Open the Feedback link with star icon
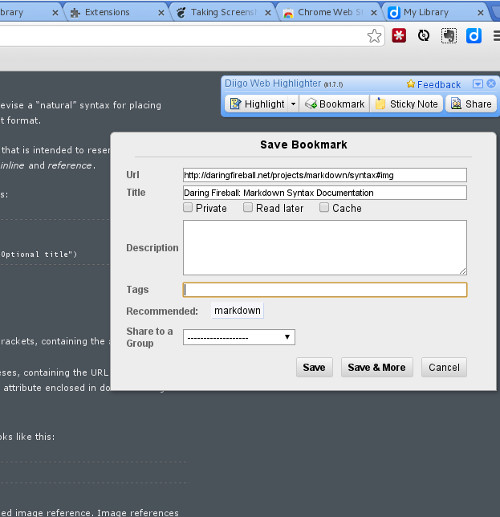 [434, 84]
